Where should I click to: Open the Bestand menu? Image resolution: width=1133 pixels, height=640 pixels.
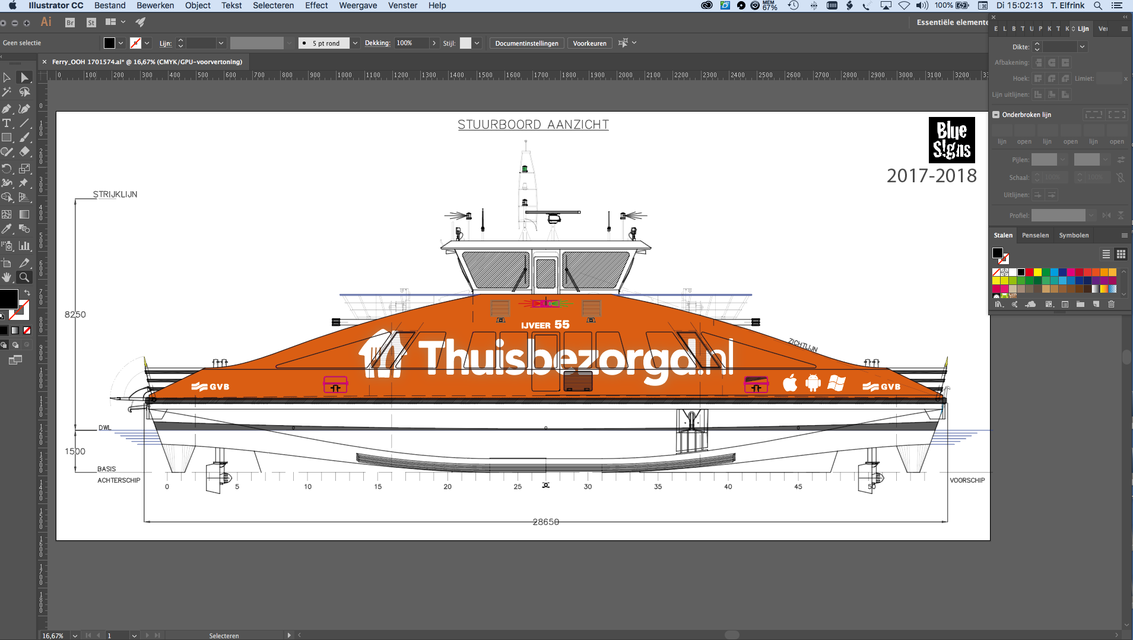click(x=110, y=5)
